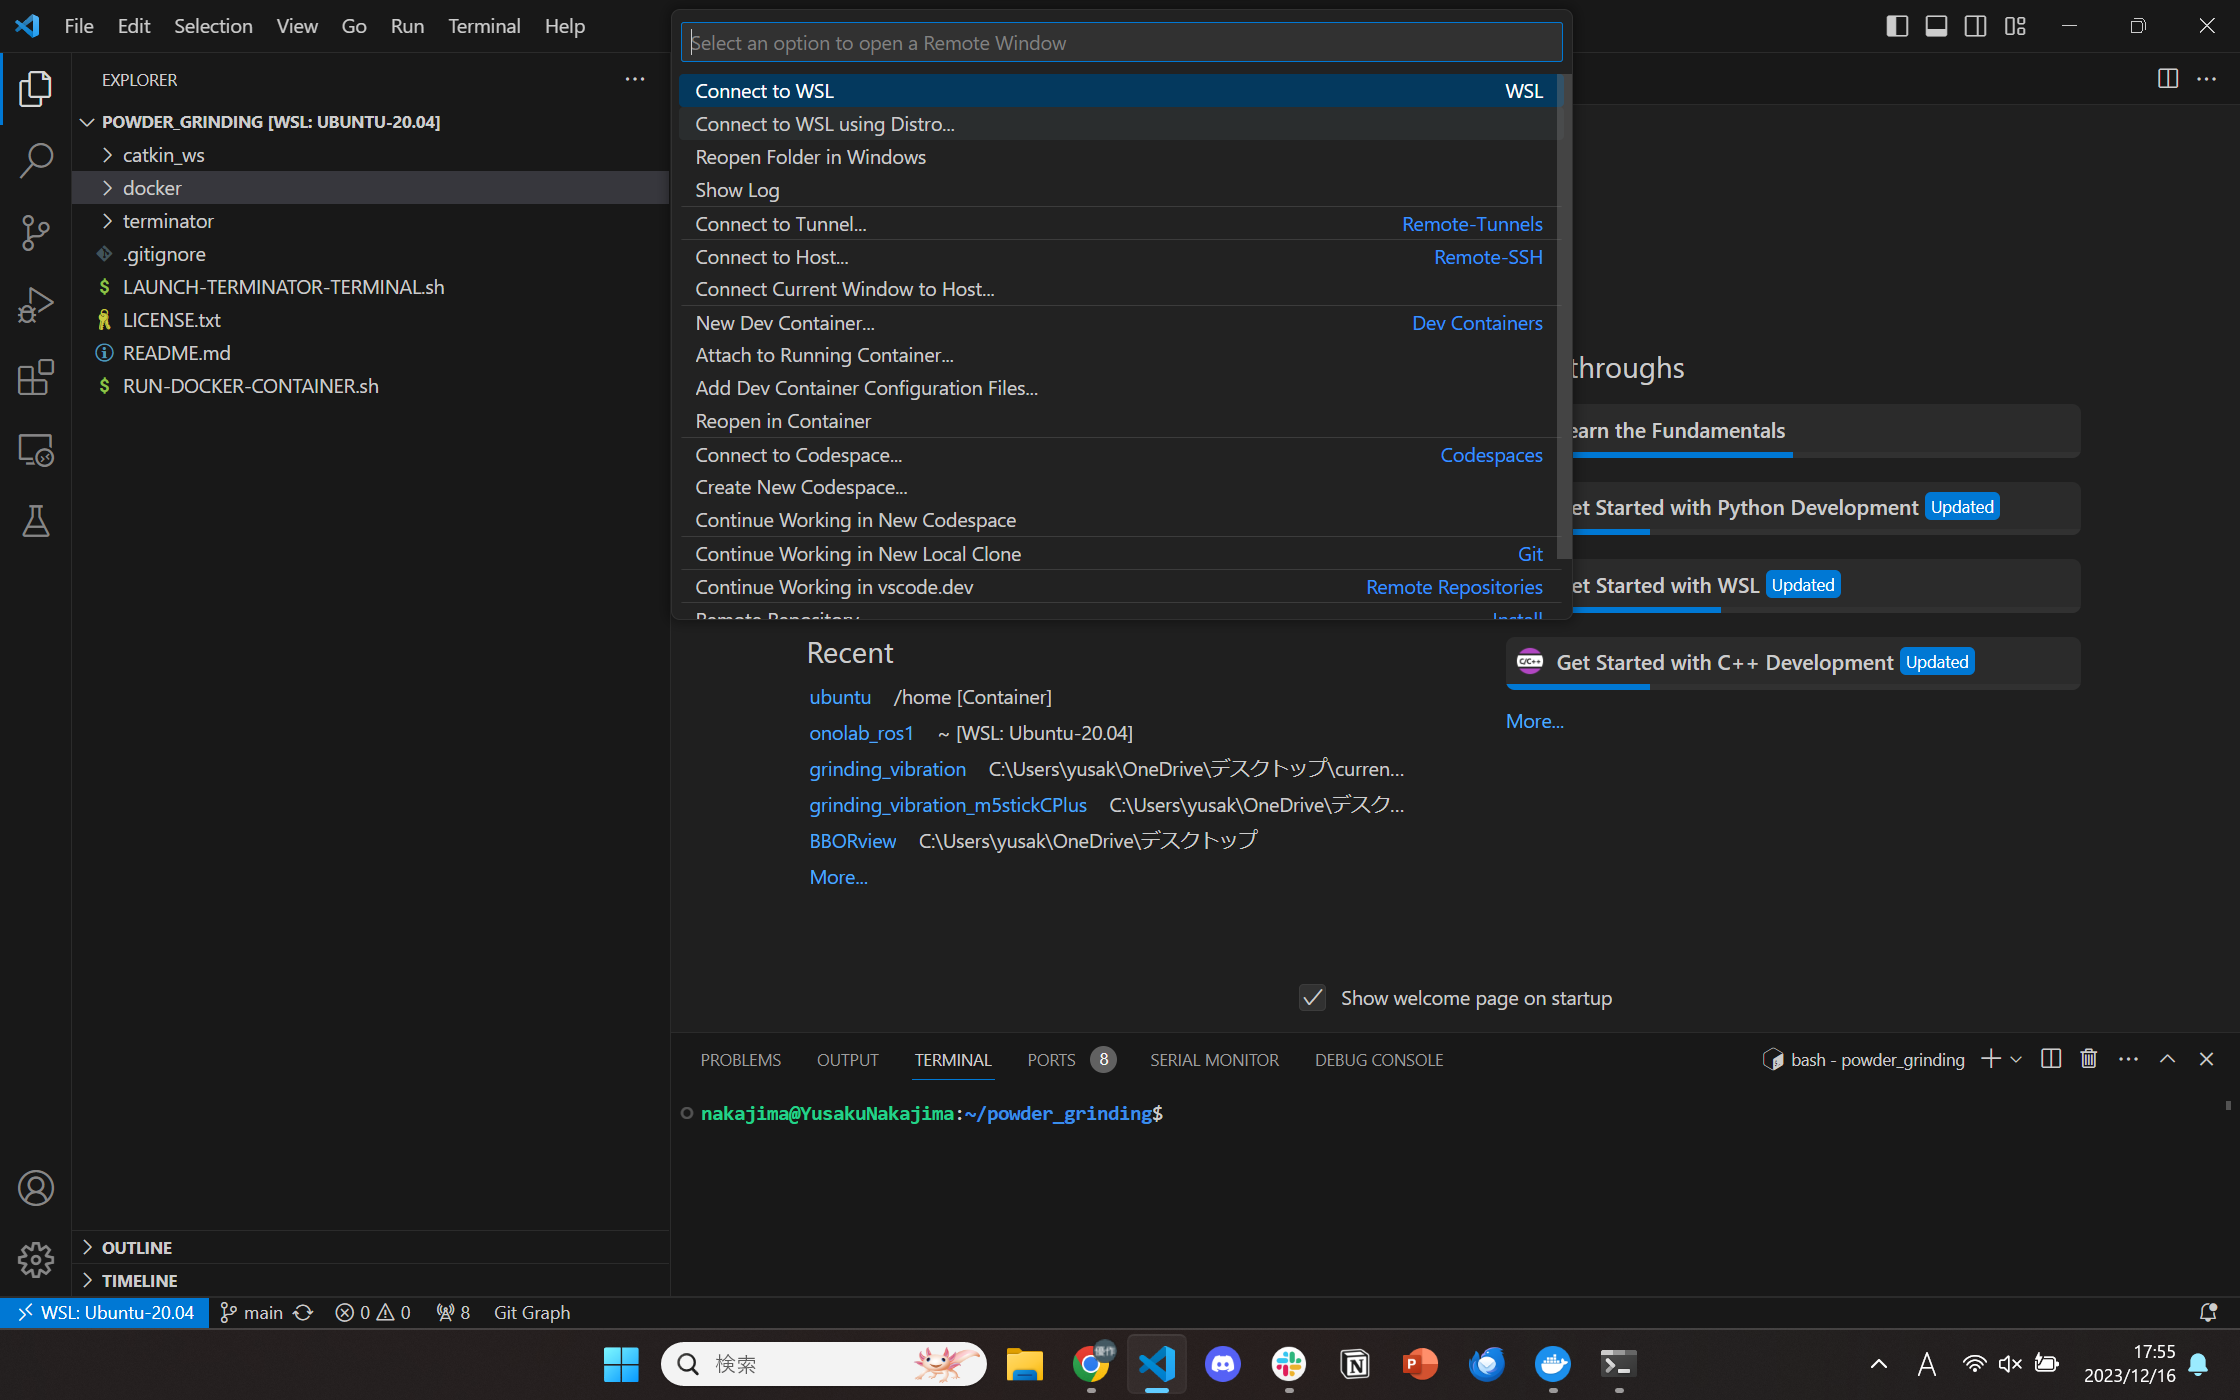The height and width of the screenshot is (1400, 2240).
Task: Open the Extensions view icon
Action: (x=36, y=377)
